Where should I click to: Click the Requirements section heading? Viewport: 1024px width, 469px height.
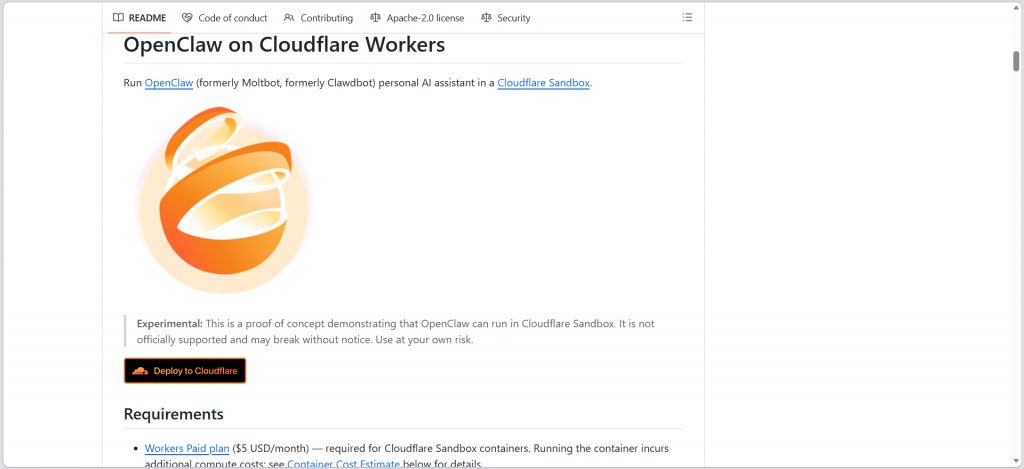(x=173, y=414)
